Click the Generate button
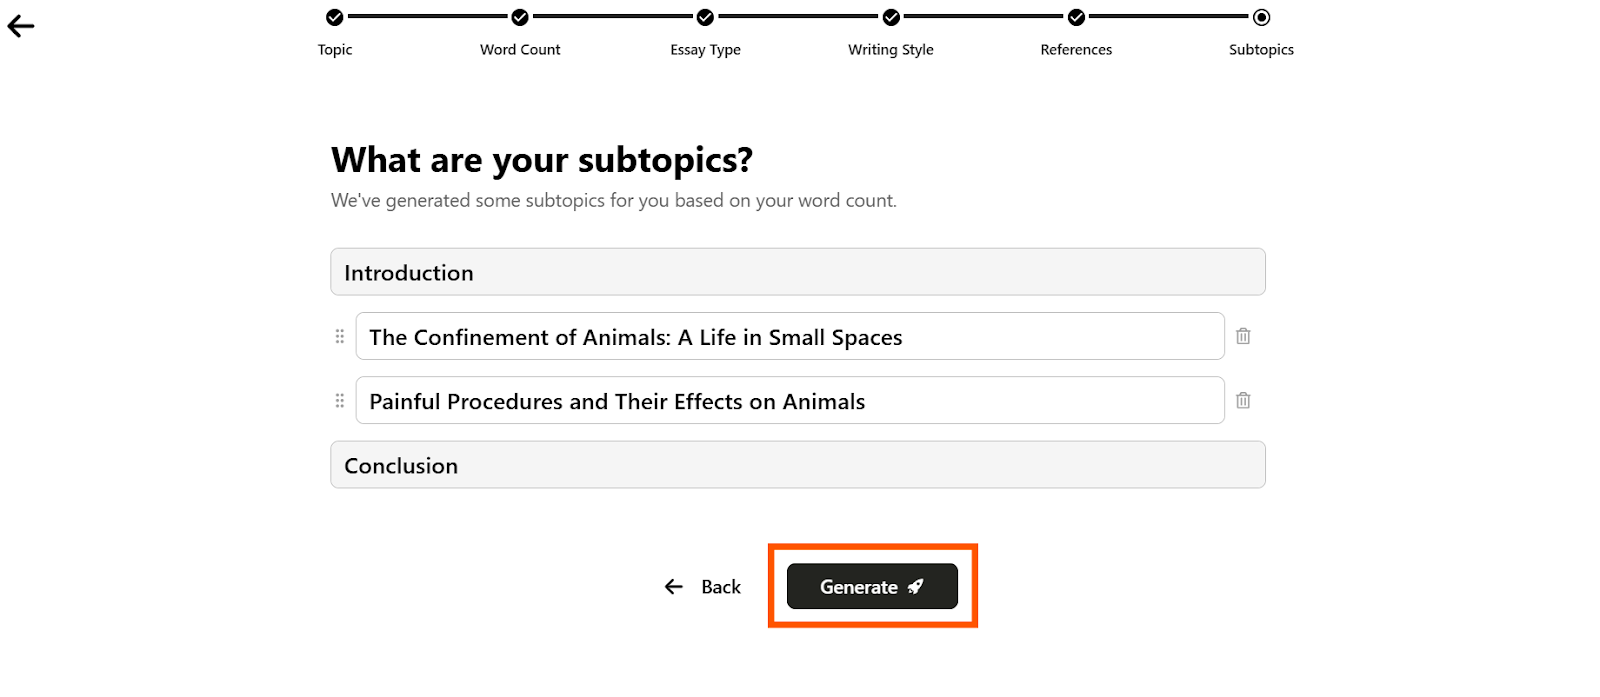1600x697 pixels. 872,586
